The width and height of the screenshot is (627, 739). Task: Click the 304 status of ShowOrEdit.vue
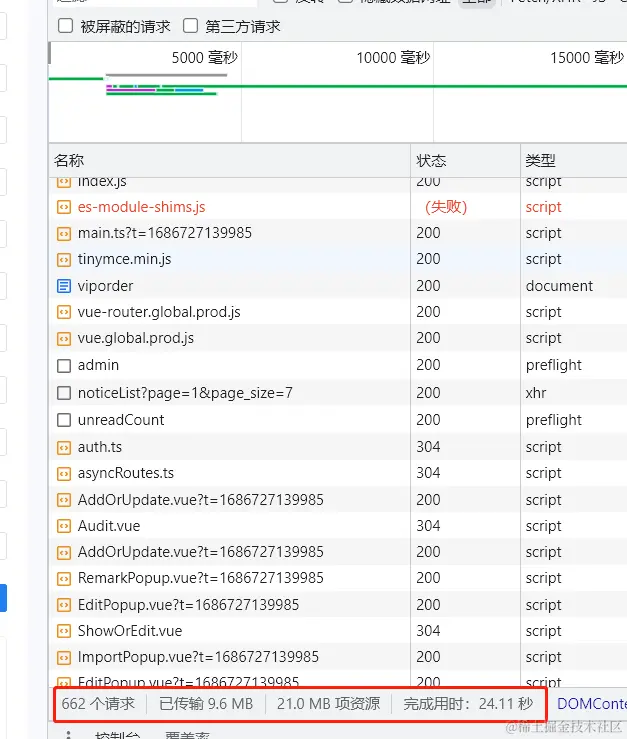428,631
